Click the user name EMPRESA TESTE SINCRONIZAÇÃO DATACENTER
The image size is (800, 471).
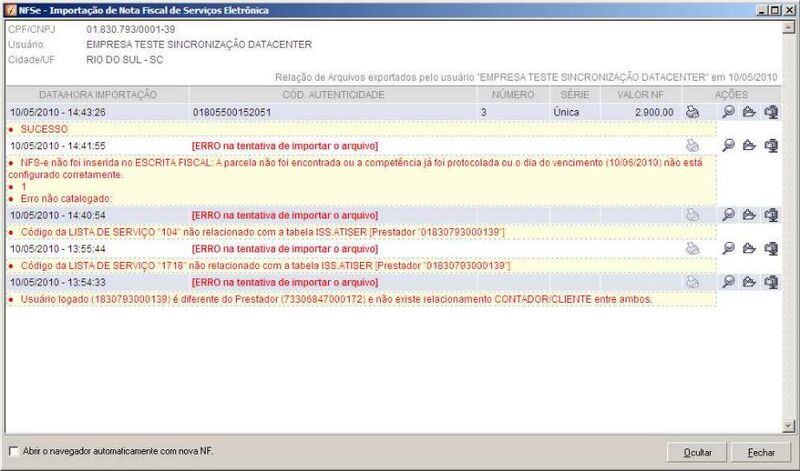tap(199, 45)
